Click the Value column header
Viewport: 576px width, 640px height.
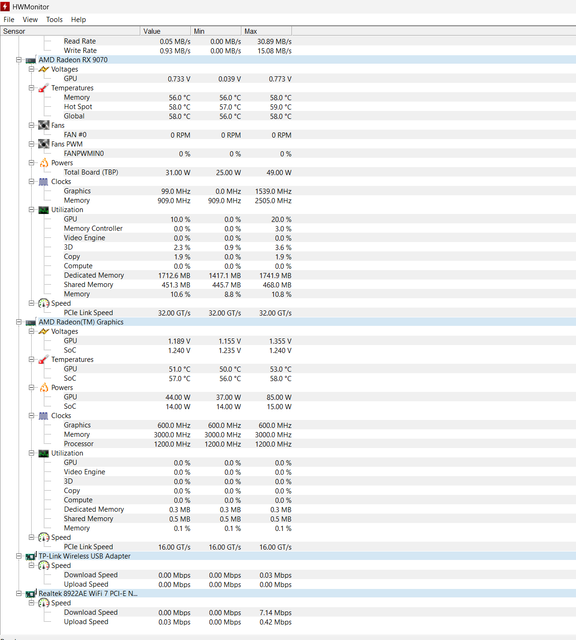click(165, 31)
